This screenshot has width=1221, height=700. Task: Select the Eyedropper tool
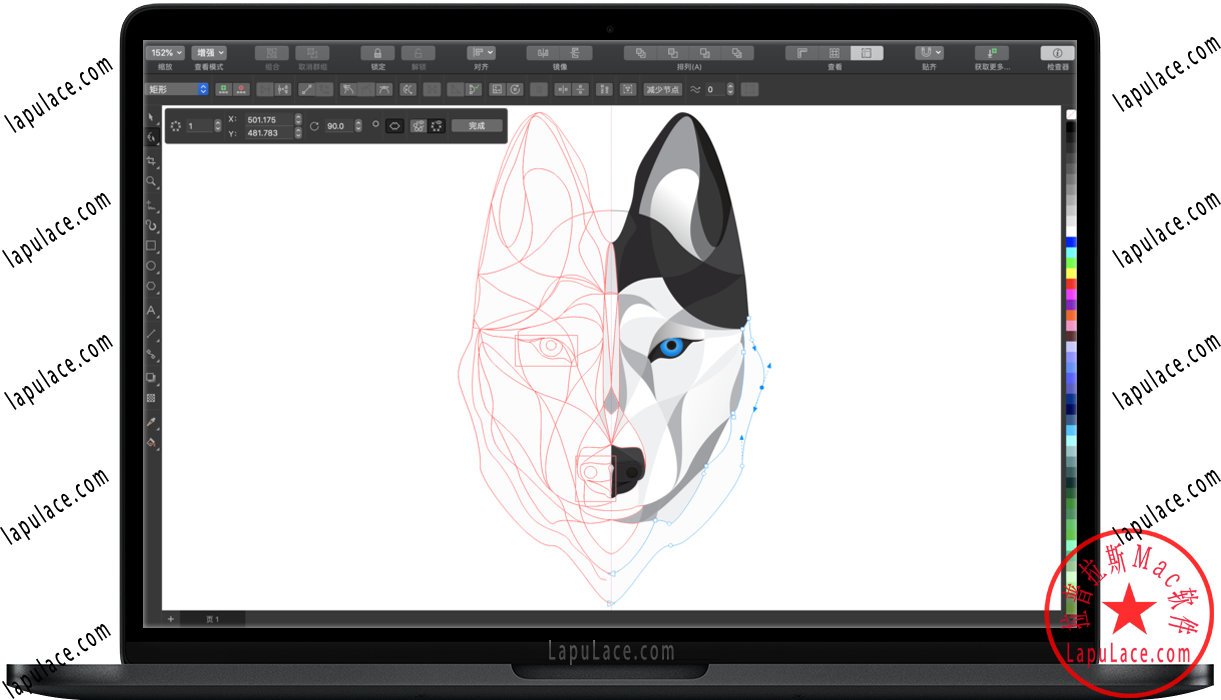151,422
